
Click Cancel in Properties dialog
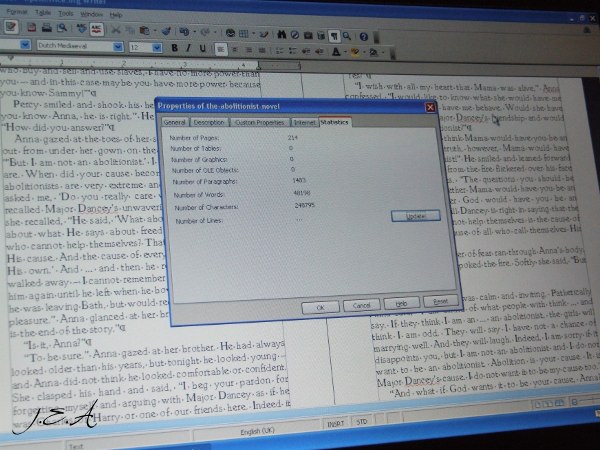click(361, 305)
